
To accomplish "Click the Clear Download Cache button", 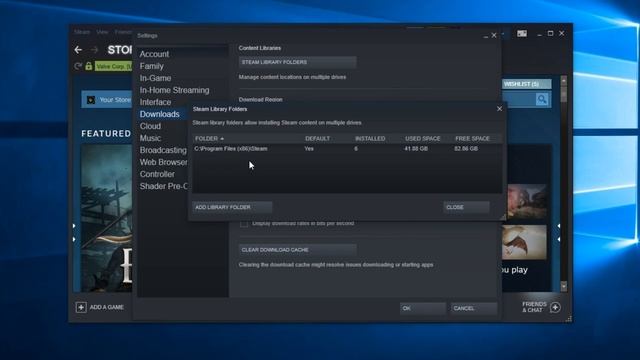I will tap(298, 250).
